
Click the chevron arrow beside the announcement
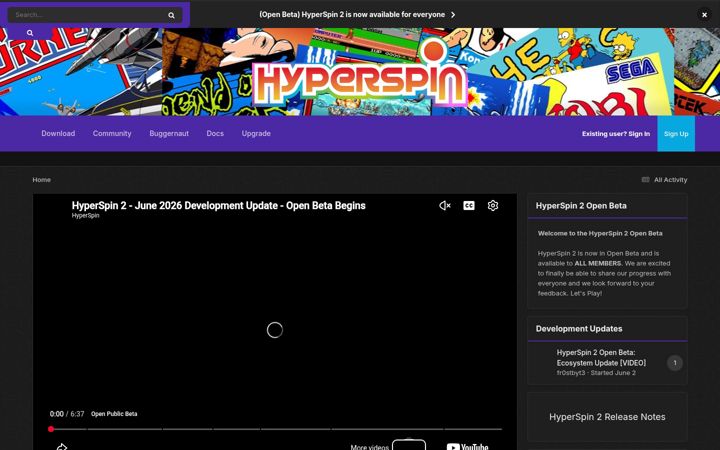click(453, 15)
